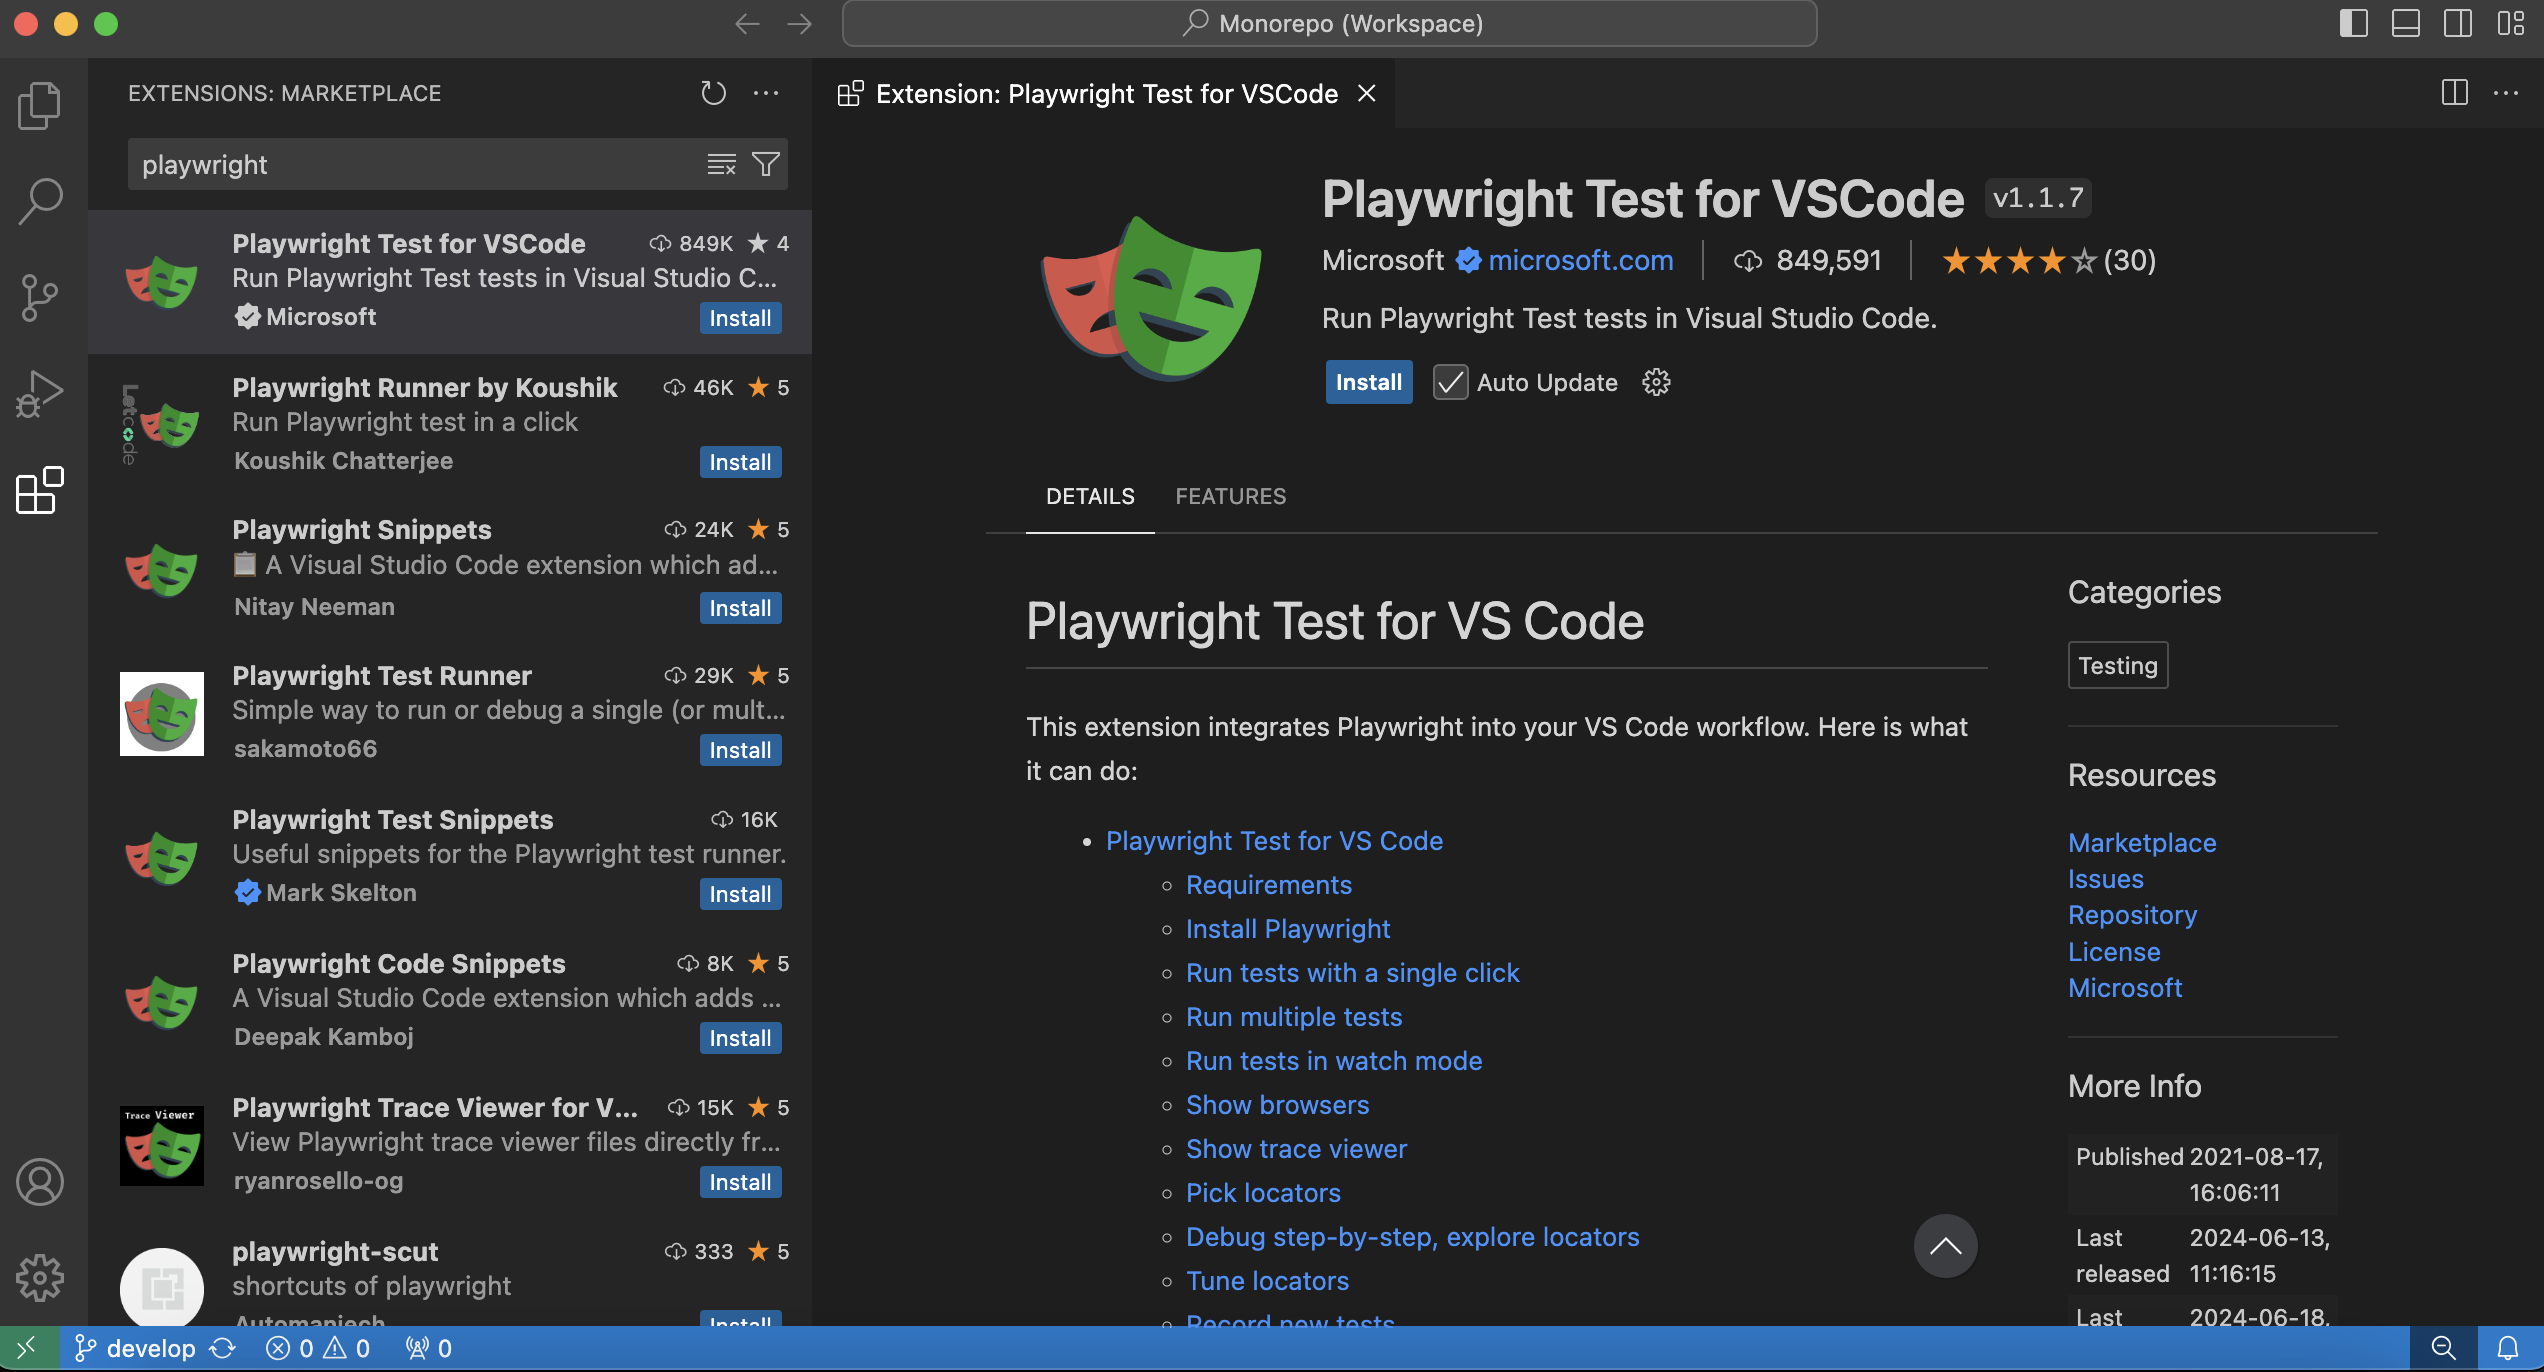Open the Accounts menu icon
Image resolution: width=2544 pixels, height=1372 pixels.
[x=40, y=1182]
